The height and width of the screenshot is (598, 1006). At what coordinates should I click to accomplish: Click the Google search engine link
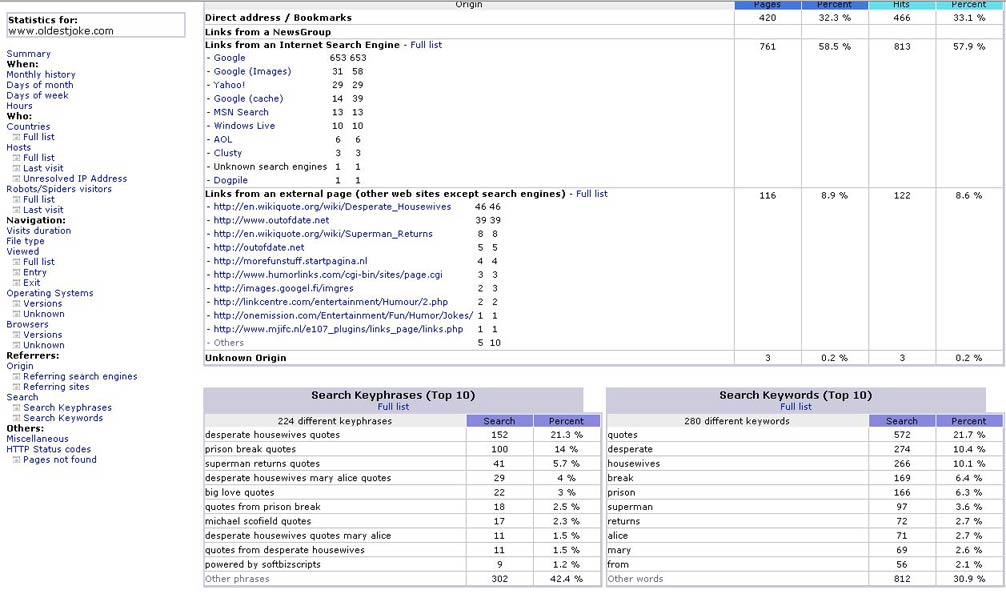pos(229,58)
